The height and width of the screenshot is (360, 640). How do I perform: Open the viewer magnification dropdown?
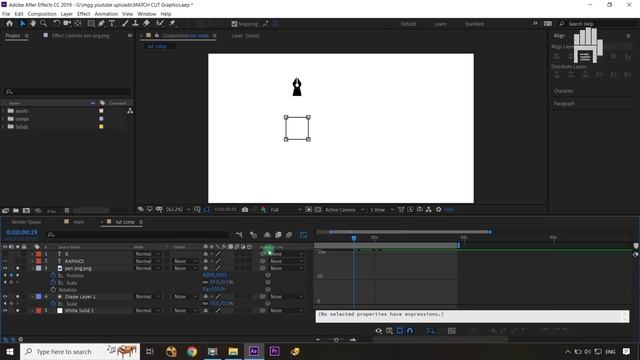178,209
